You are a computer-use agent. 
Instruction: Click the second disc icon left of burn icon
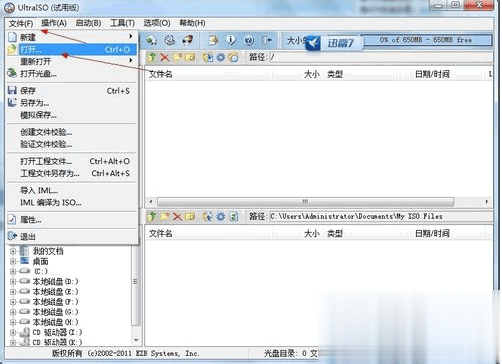170,40
